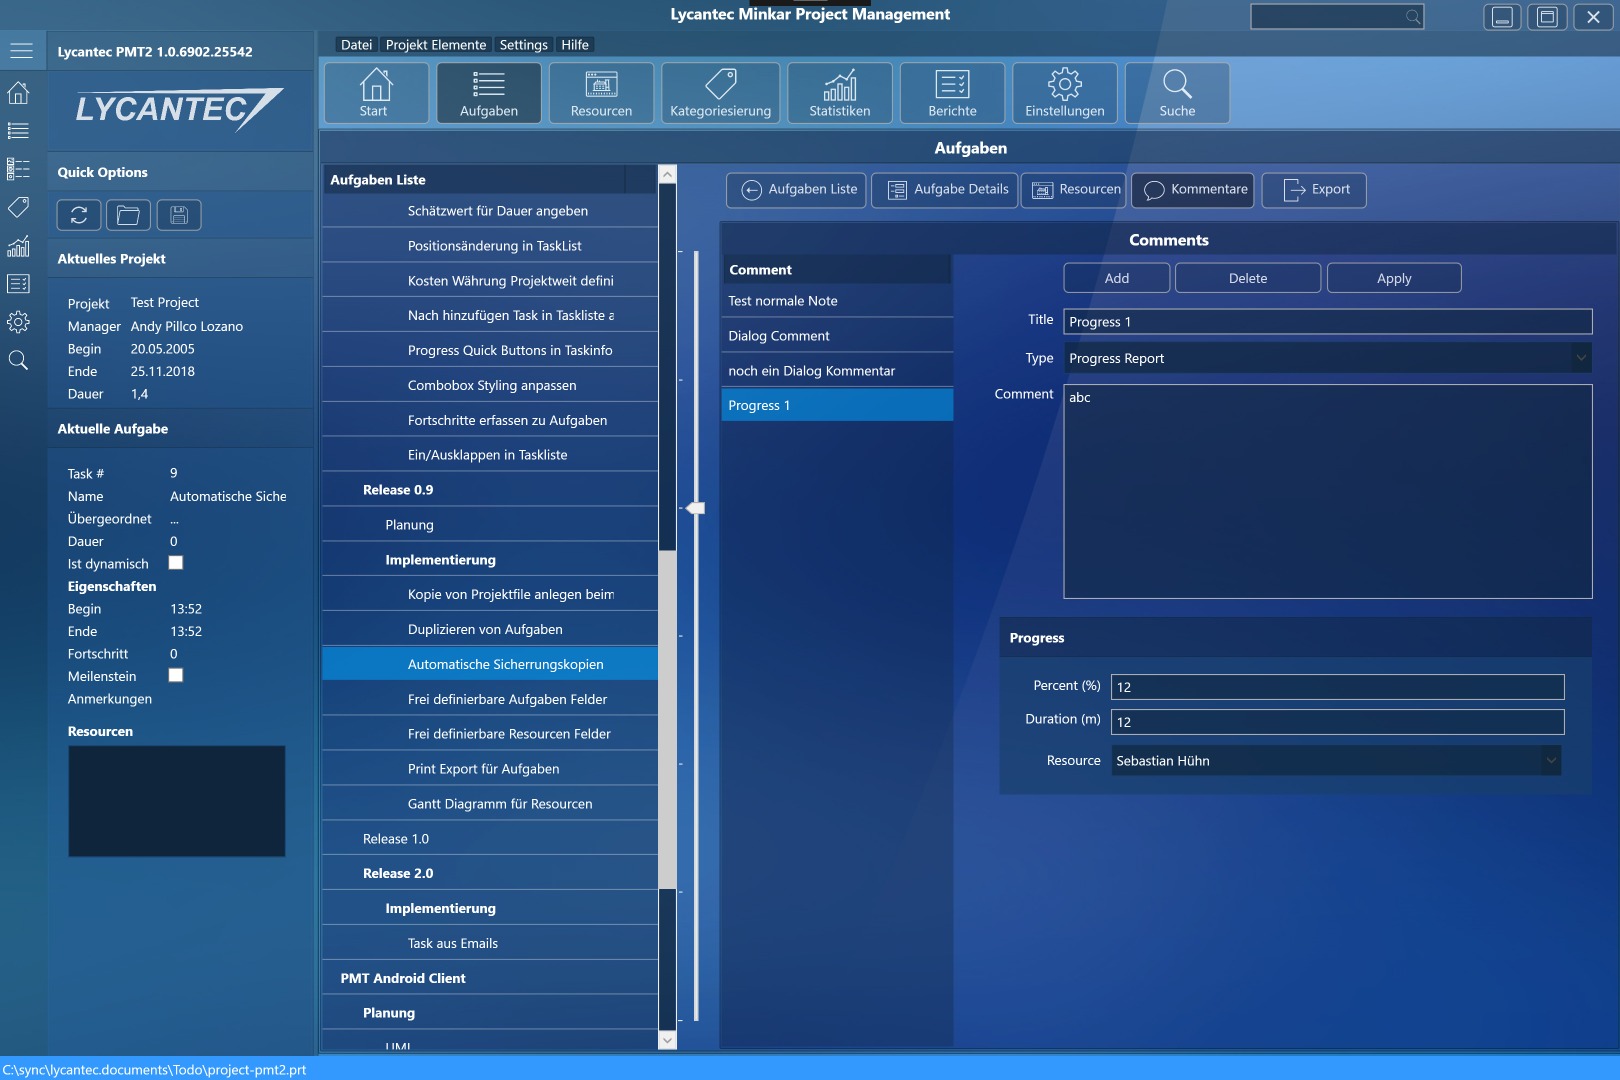This screenshot has height=1080, width=1620.
Task: Select PMT Android Client tree node
Action: pyautogui.click(x=490, y=978)
